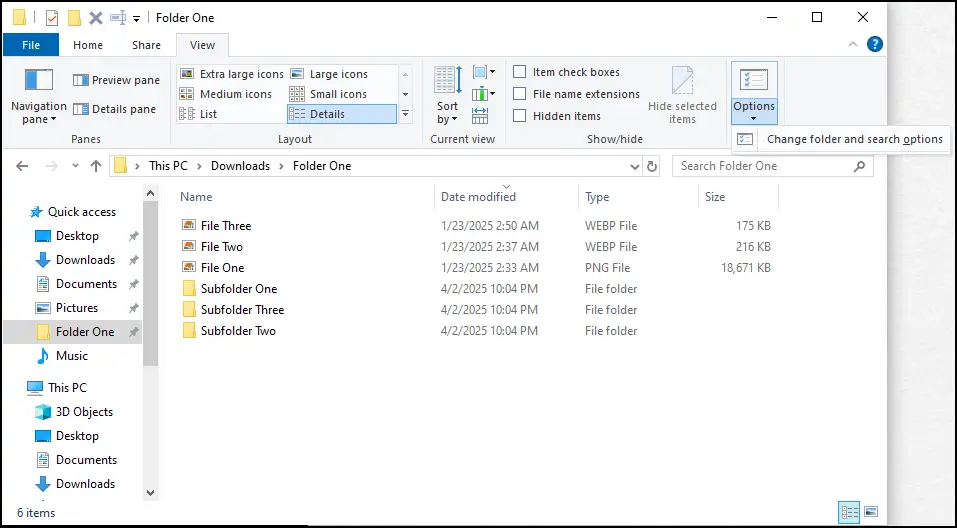Enable File name extensions checkbox
This screenshot has height=528, width=957.
(519, 94)
